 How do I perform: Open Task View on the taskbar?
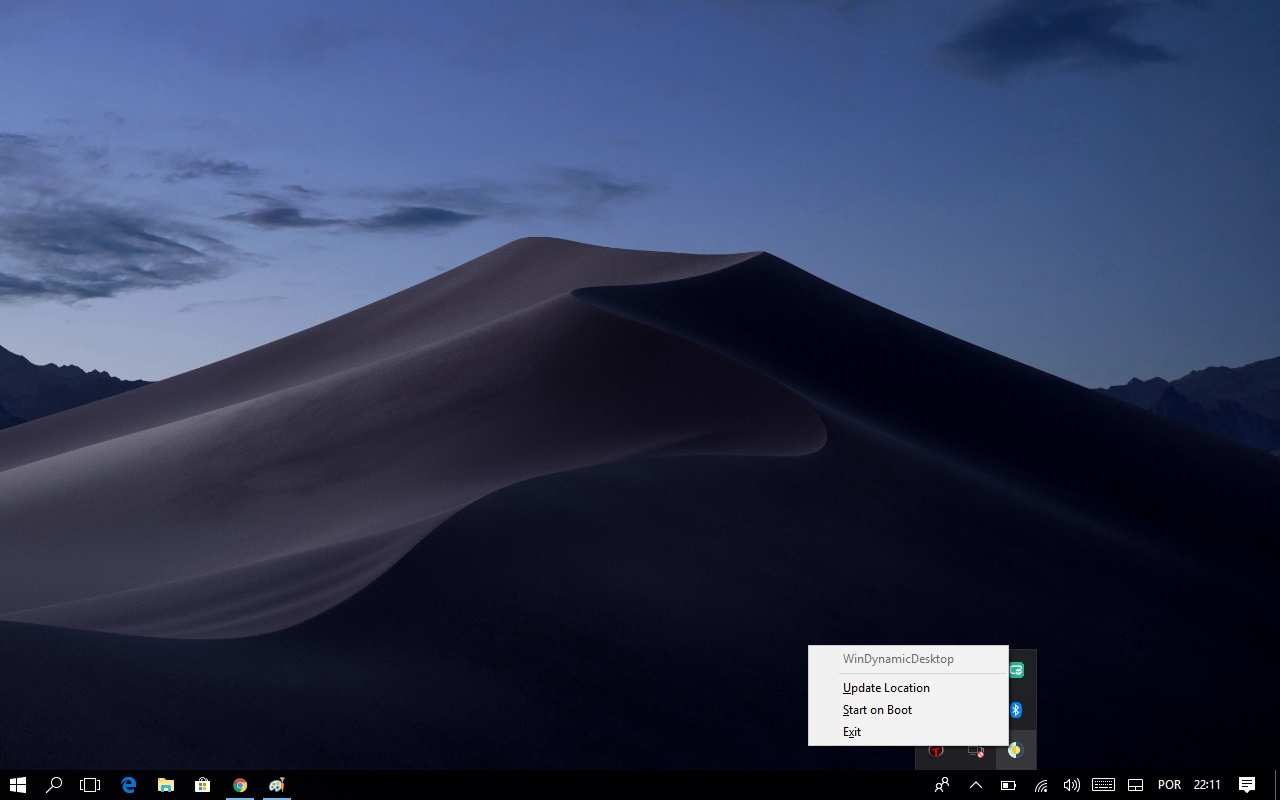click(x=90, y=785)
